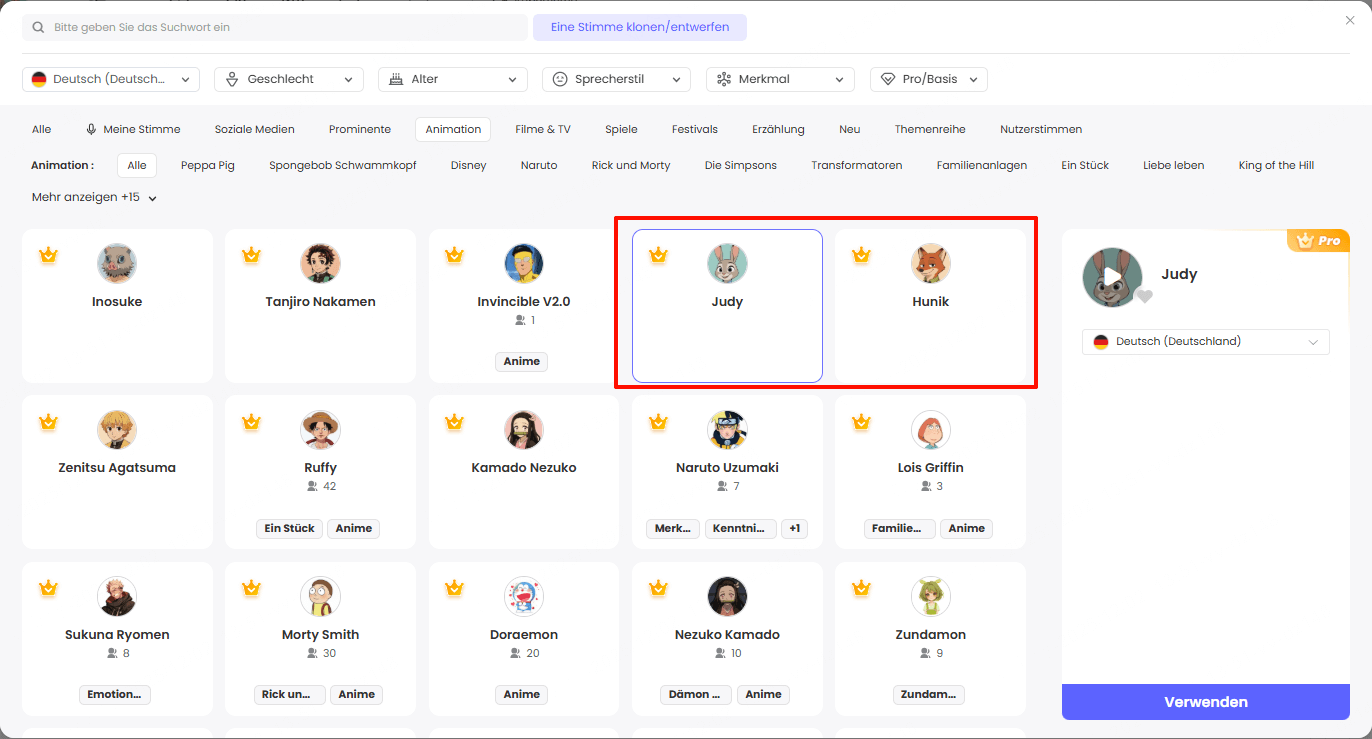Choose the Doraemon avatar icon
1372x739 pixels.
click(x=524, y=596)
